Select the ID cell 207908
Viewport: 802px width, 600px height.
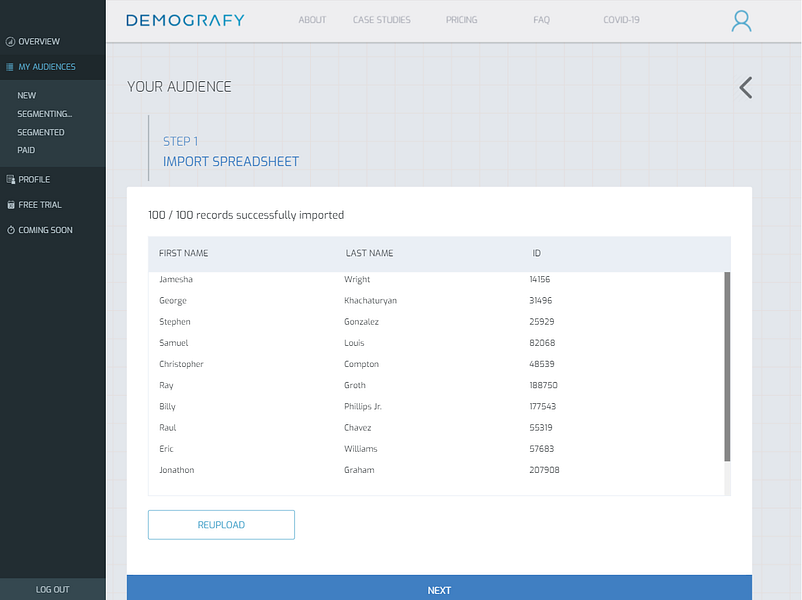point(544,470)
